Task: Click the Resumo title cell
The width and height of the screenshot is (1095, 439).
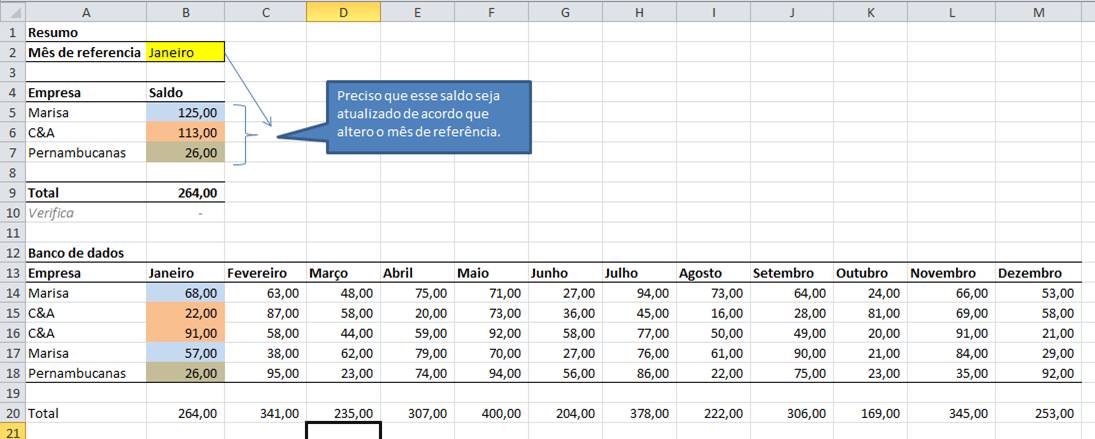Action: [x=86, y=32]
